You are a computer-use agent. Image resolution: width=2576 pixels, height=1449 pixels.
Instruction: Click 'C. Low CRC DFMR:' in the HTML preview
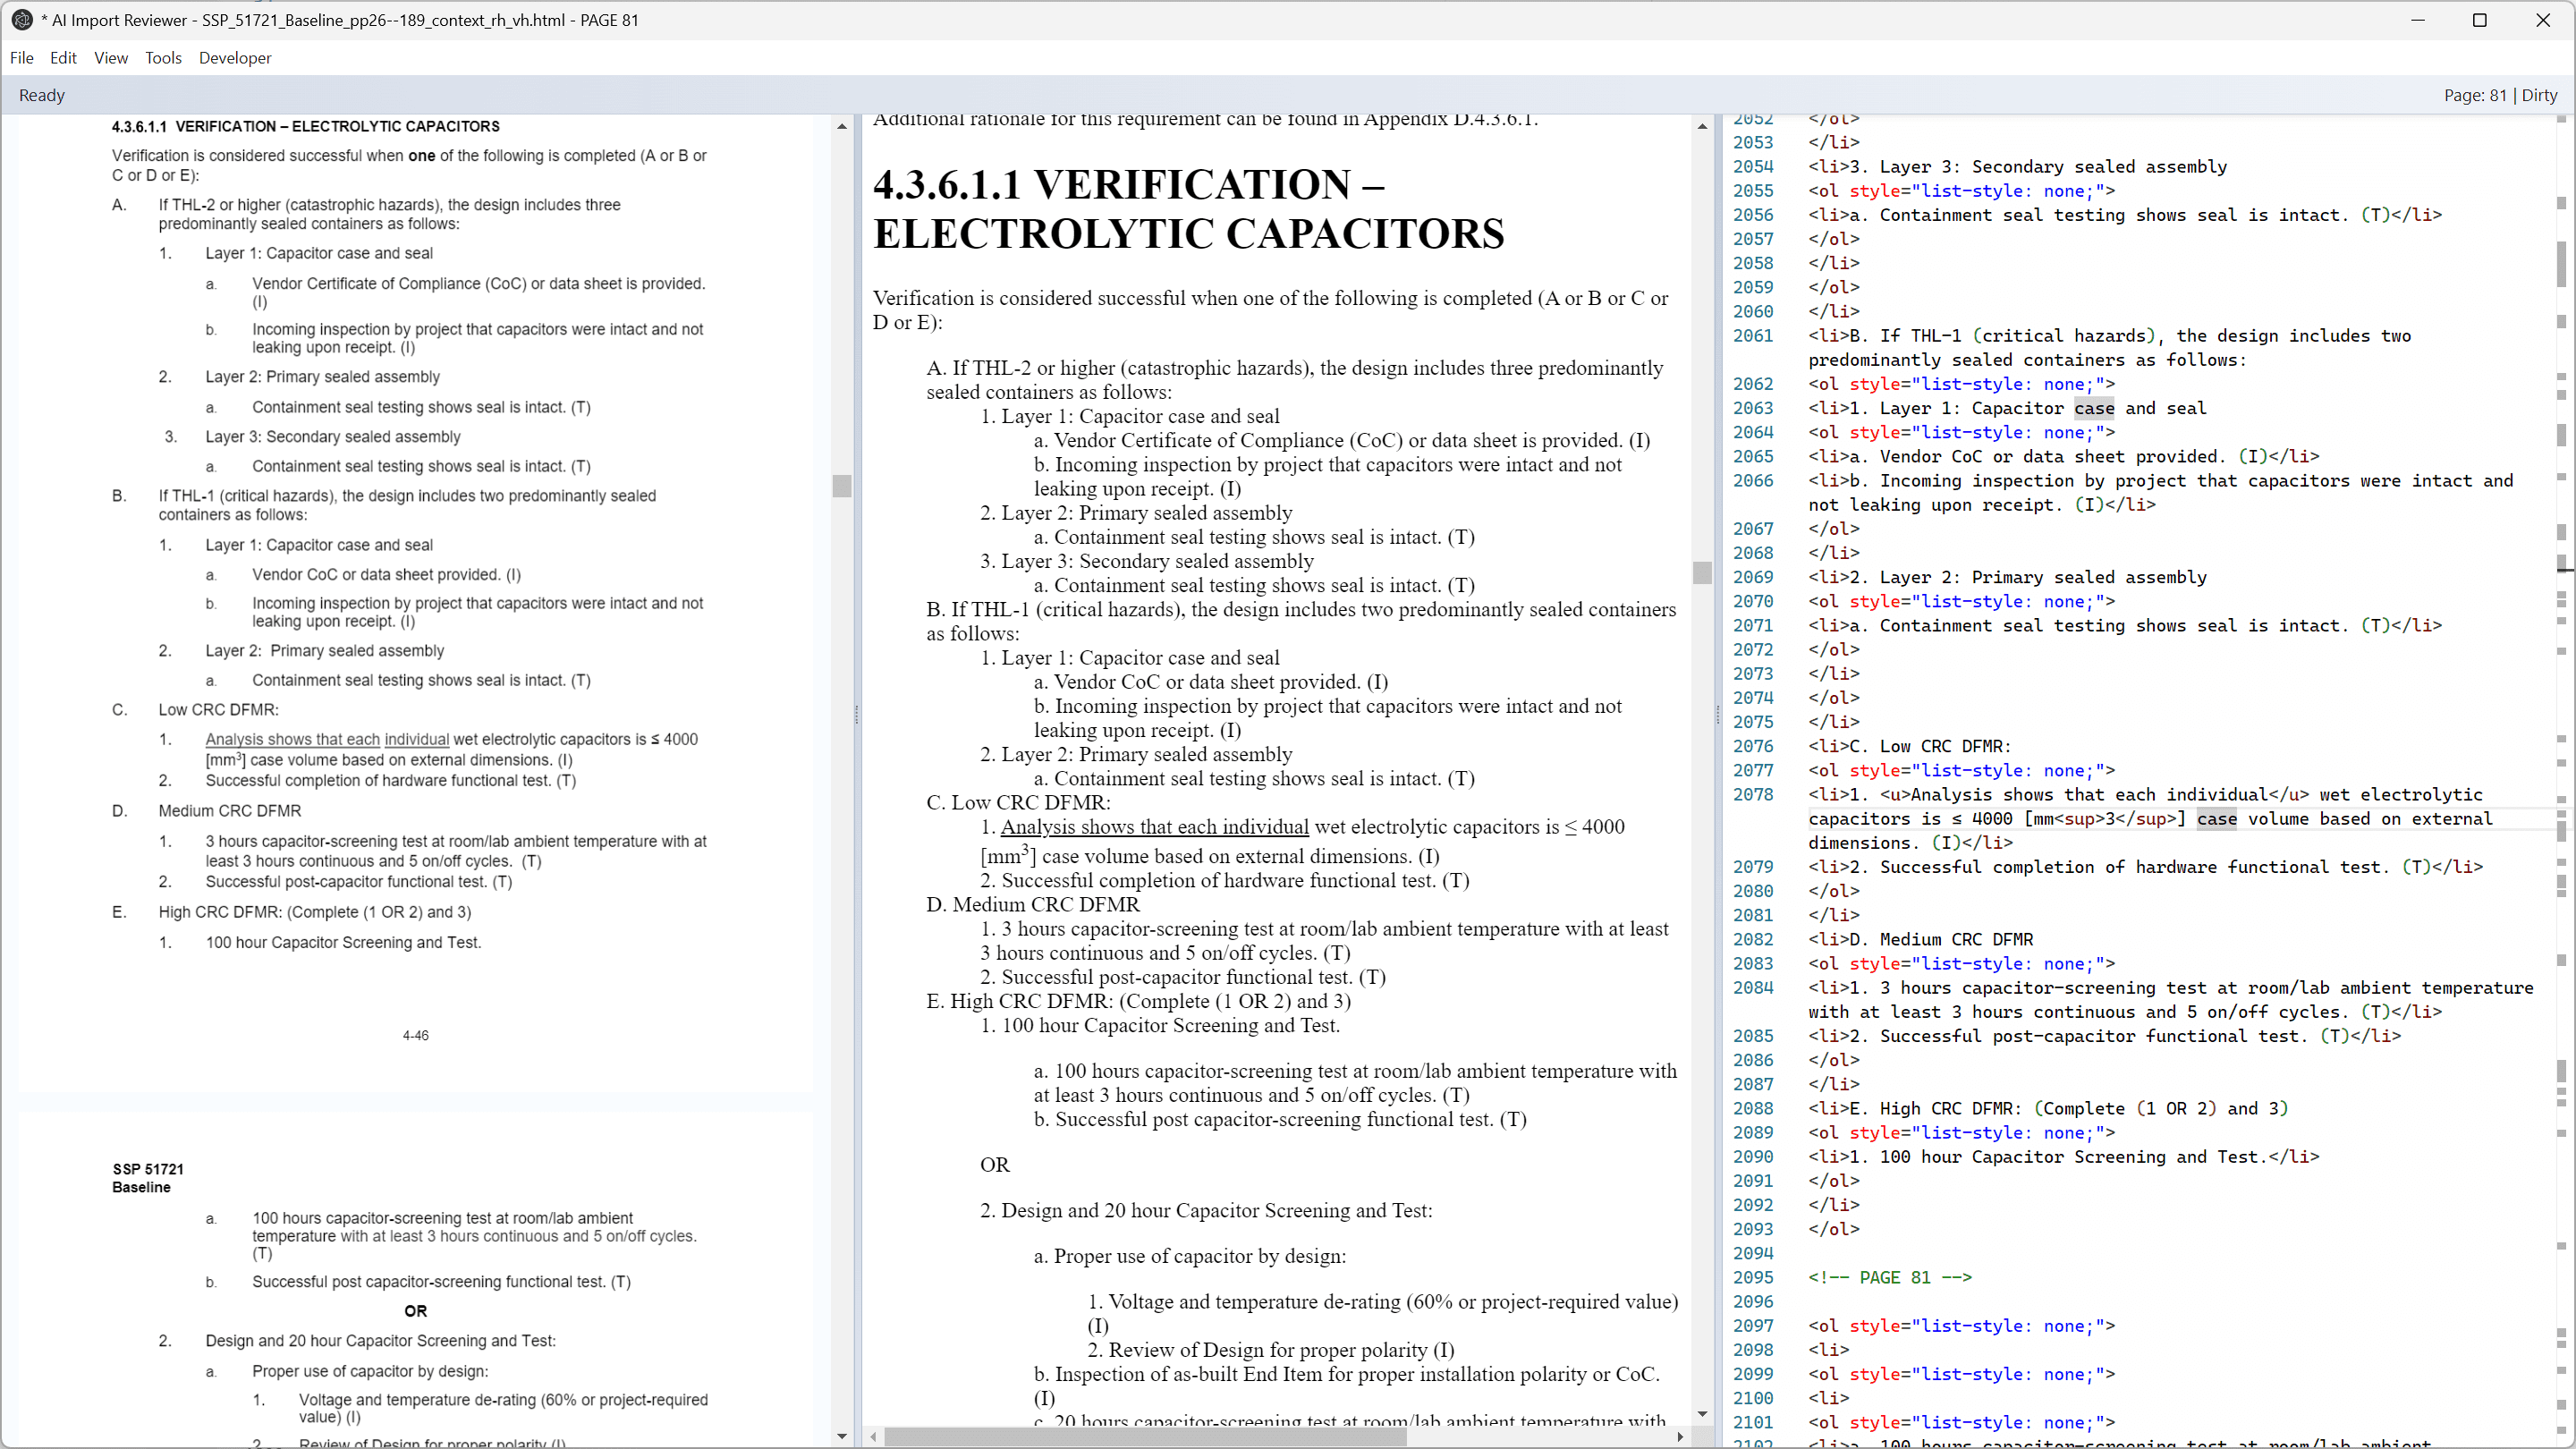1018,803
